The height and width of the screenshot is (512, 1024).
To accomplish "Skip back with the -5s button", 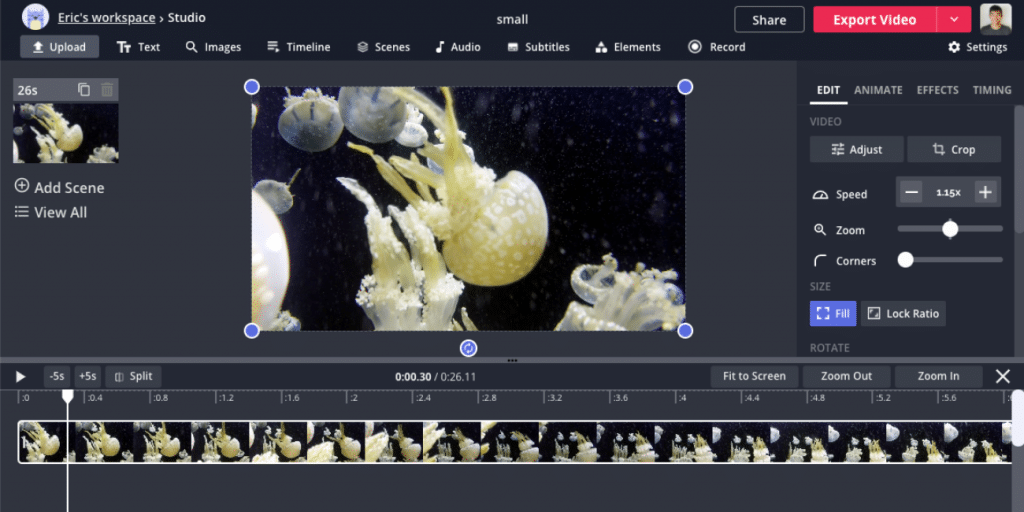I will coord(57,376).
